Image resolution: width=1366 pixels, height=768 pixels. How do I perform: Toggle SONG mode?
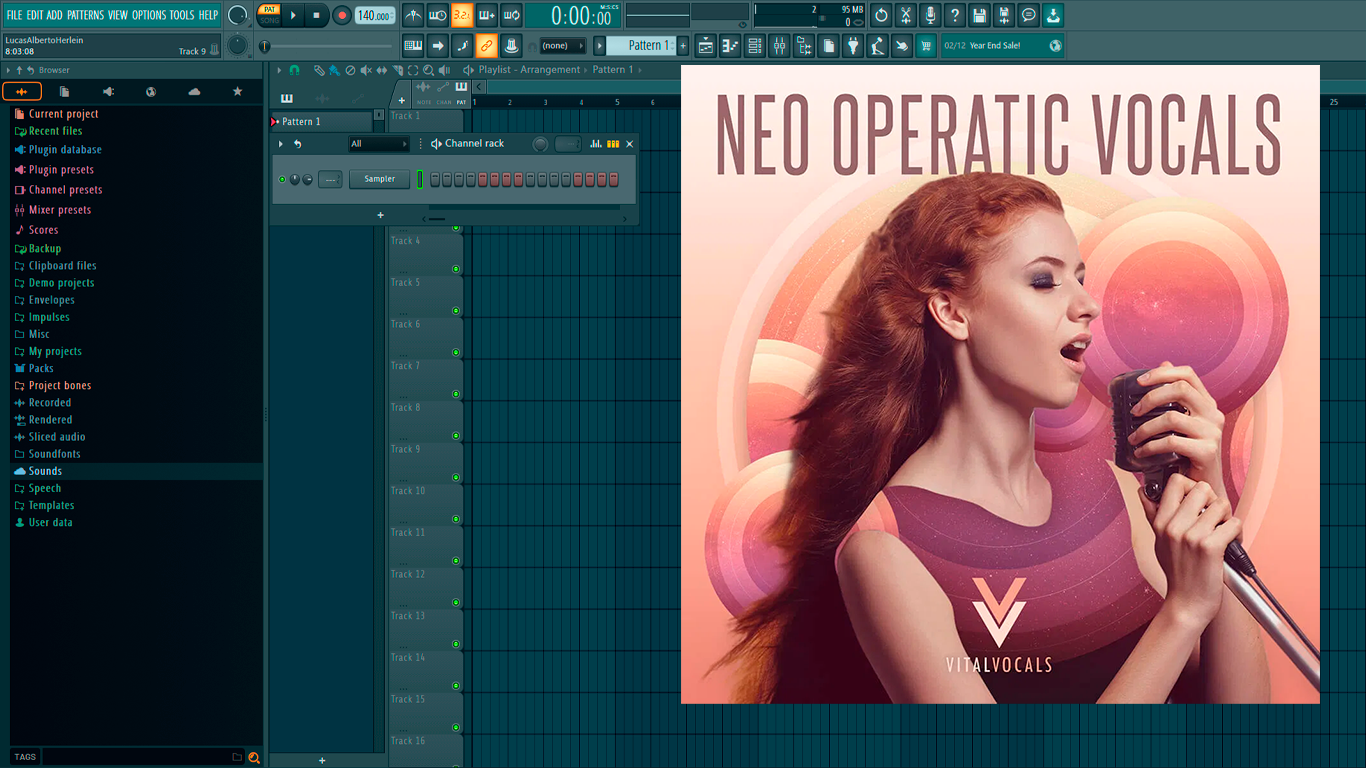click(269, 21)
